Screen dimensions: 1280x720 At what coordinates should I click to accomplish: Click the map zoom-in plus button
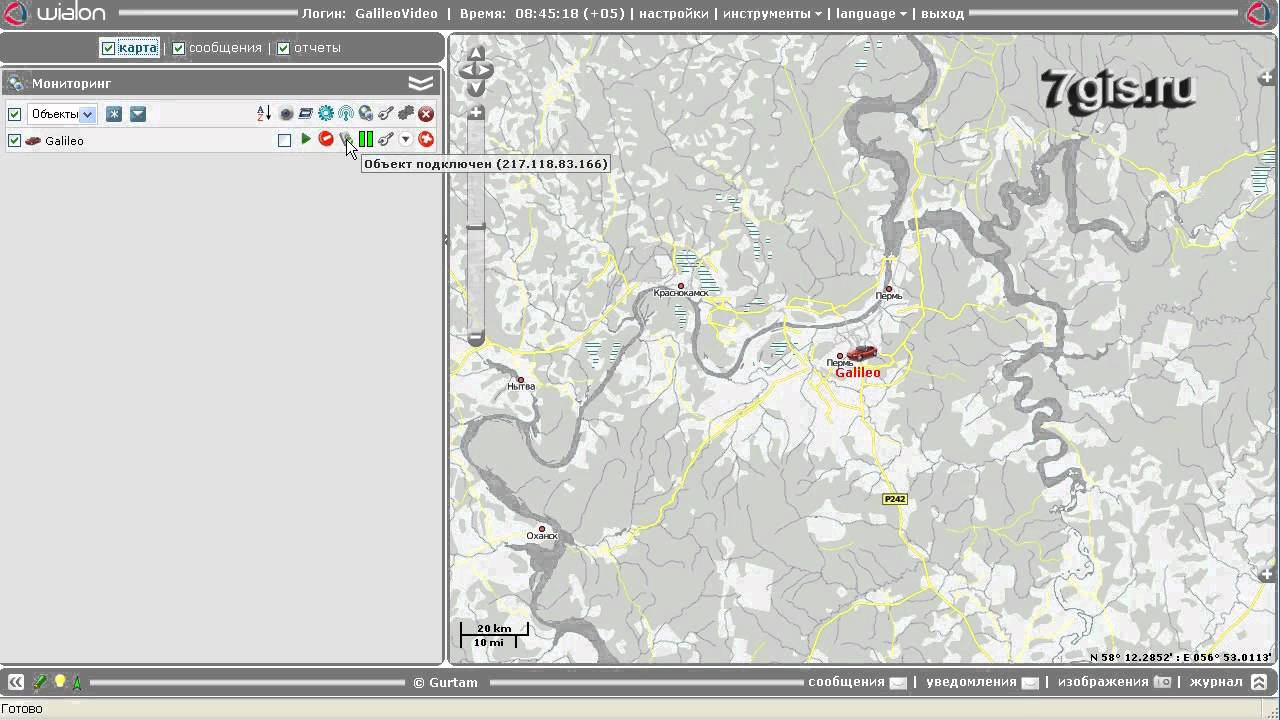(476, 113)
